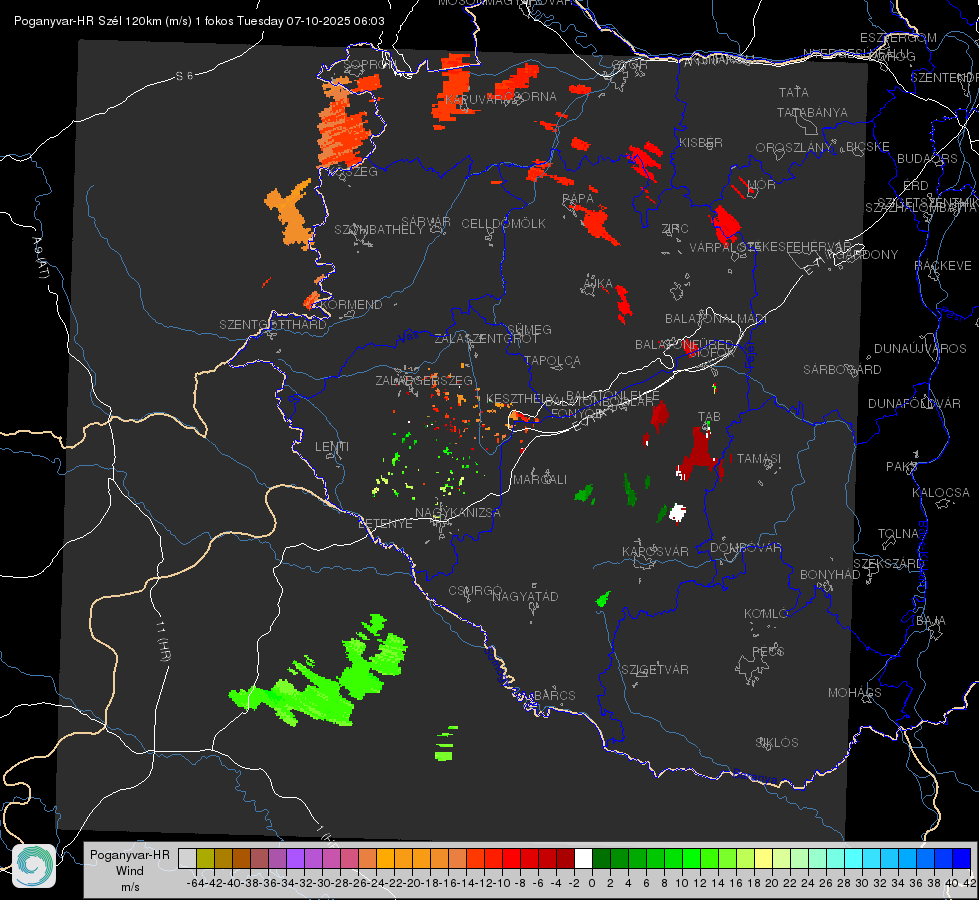Select the RACKEVE label
979x900 pixels.
pyautogui.click(x=943, y=266)
